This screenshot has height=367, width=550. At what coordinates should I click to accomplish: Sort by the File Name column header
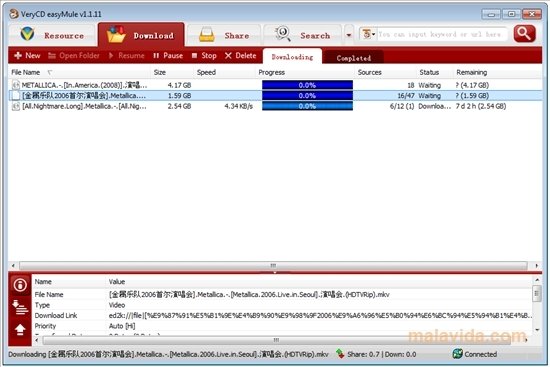pyautogui.click(x=80, y=72)
